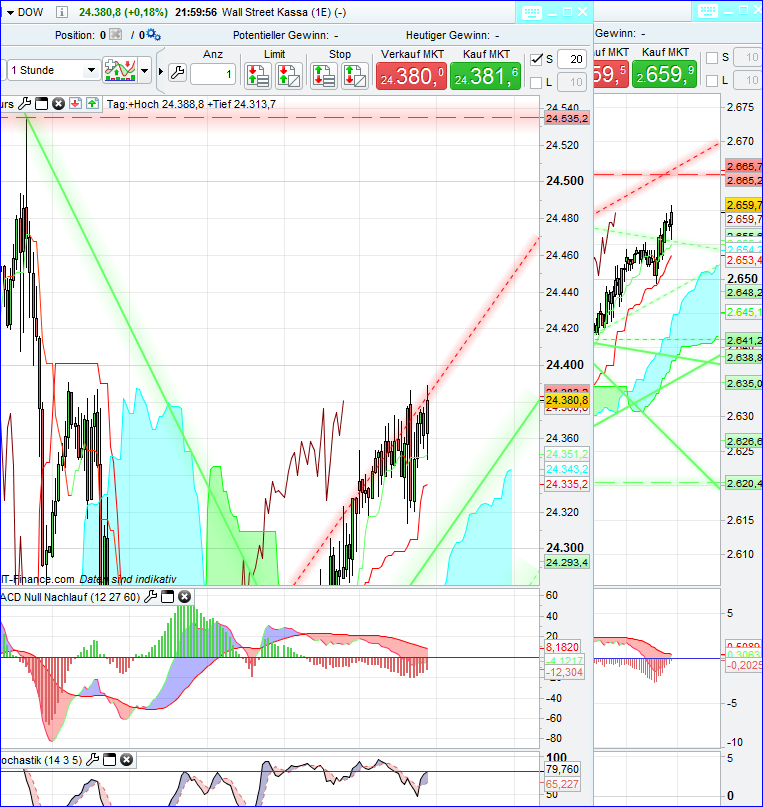
Task: Focus the Anz quantity input field
Action: [x=213, y=74]
